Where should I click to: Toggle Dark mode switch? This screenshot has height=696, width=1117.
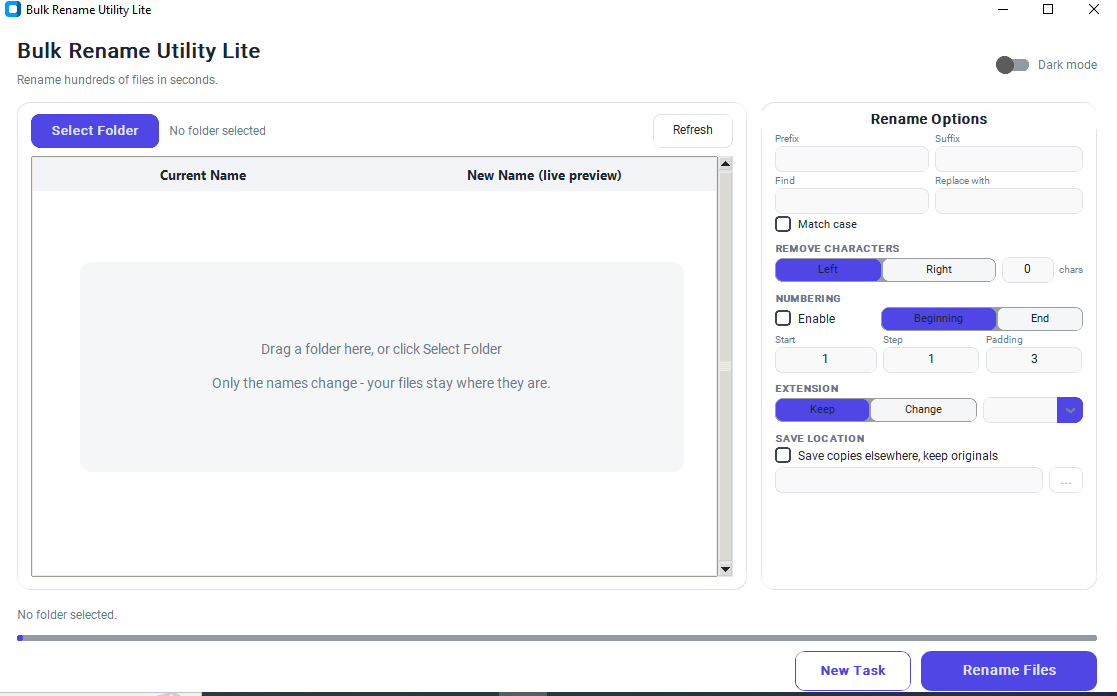pyautogui.click(x=1012, y=65)
